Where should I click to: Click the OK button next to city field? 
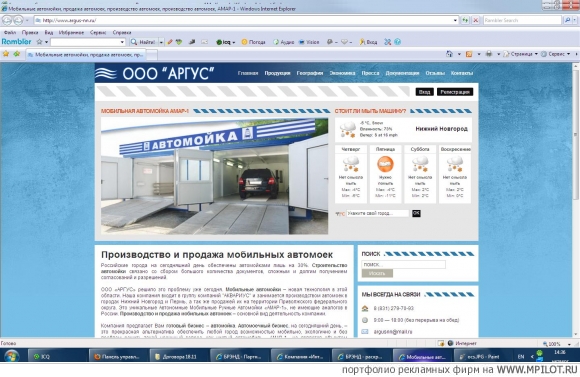click(416, 213)
